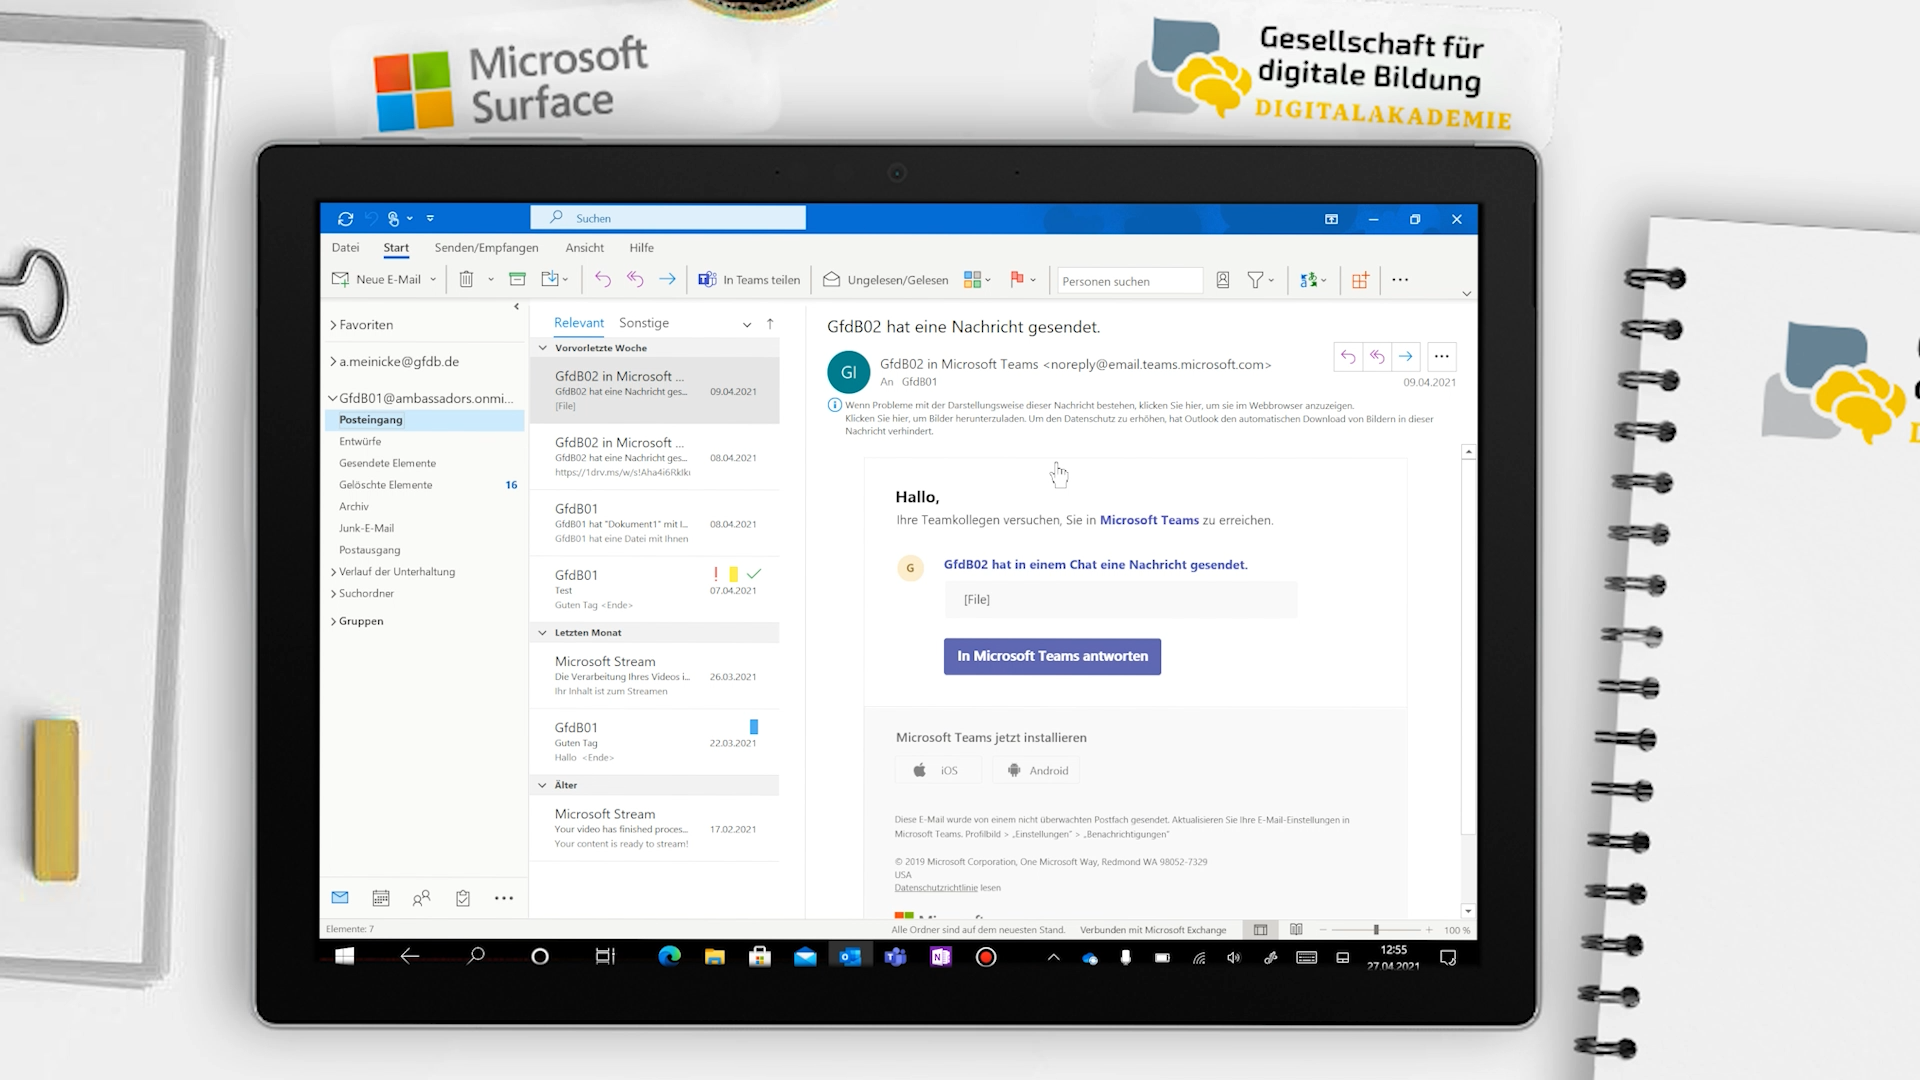This screenshot has width=1920, height=1080.
Task: Click Reply All icon in message header
Action: click(x=1377, y=357)
